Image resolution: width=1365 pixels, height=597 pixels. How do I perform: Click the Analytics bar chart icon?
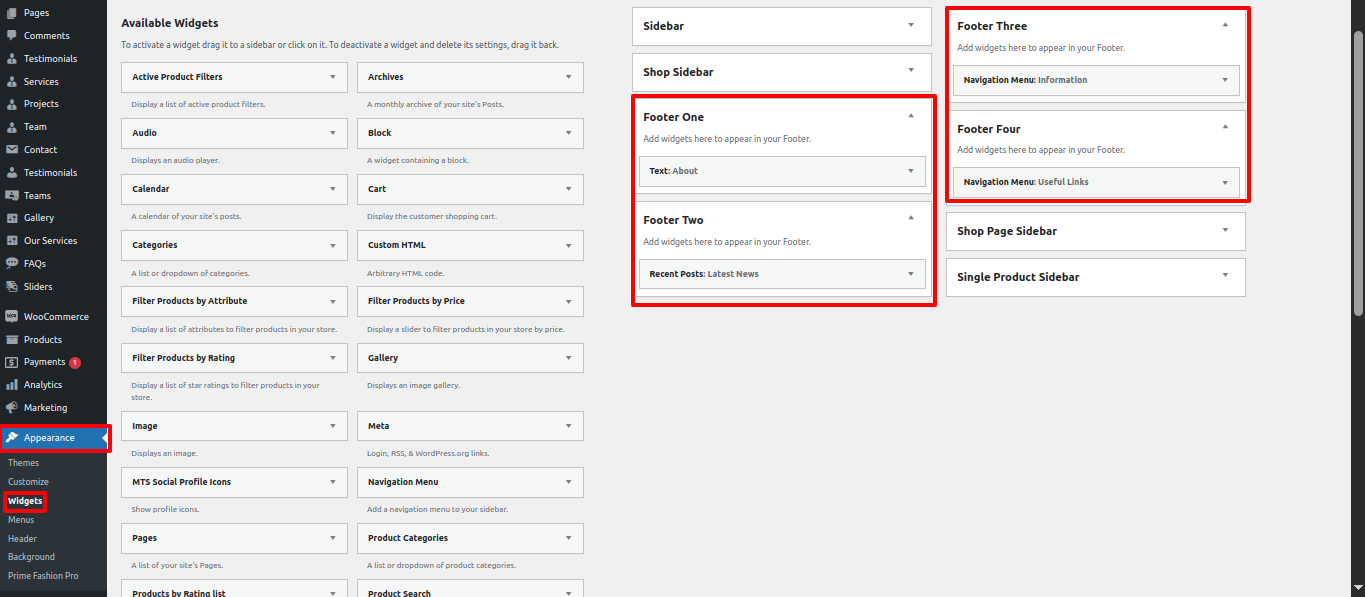[x=12, y=385]
